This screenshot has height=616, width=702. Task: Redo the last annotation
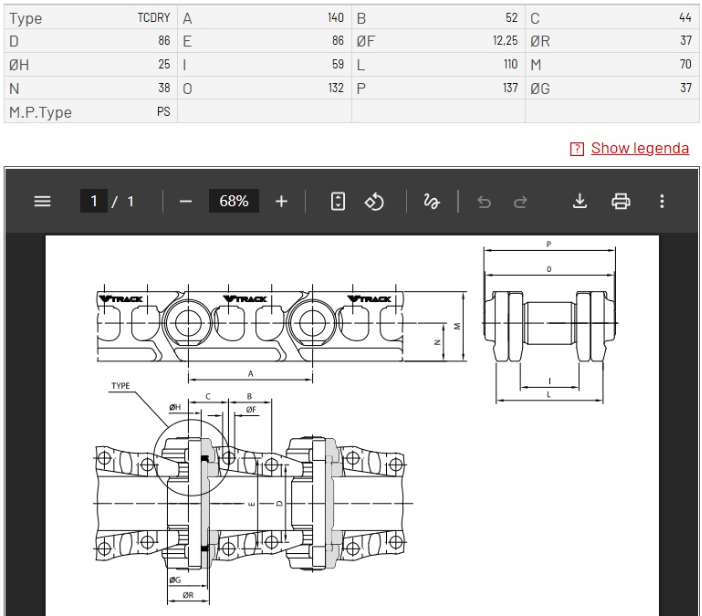tap(522, 201)
